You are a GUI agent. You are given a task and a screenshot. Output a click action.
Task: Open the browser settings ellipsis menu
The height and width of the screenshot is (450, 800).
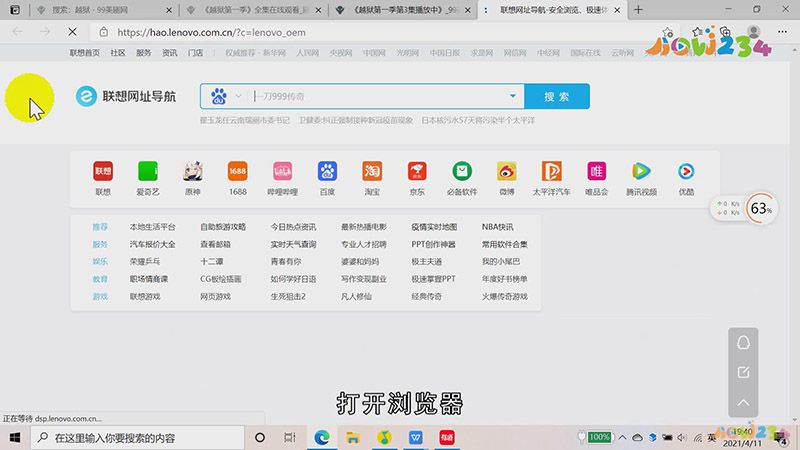point(782,32)
